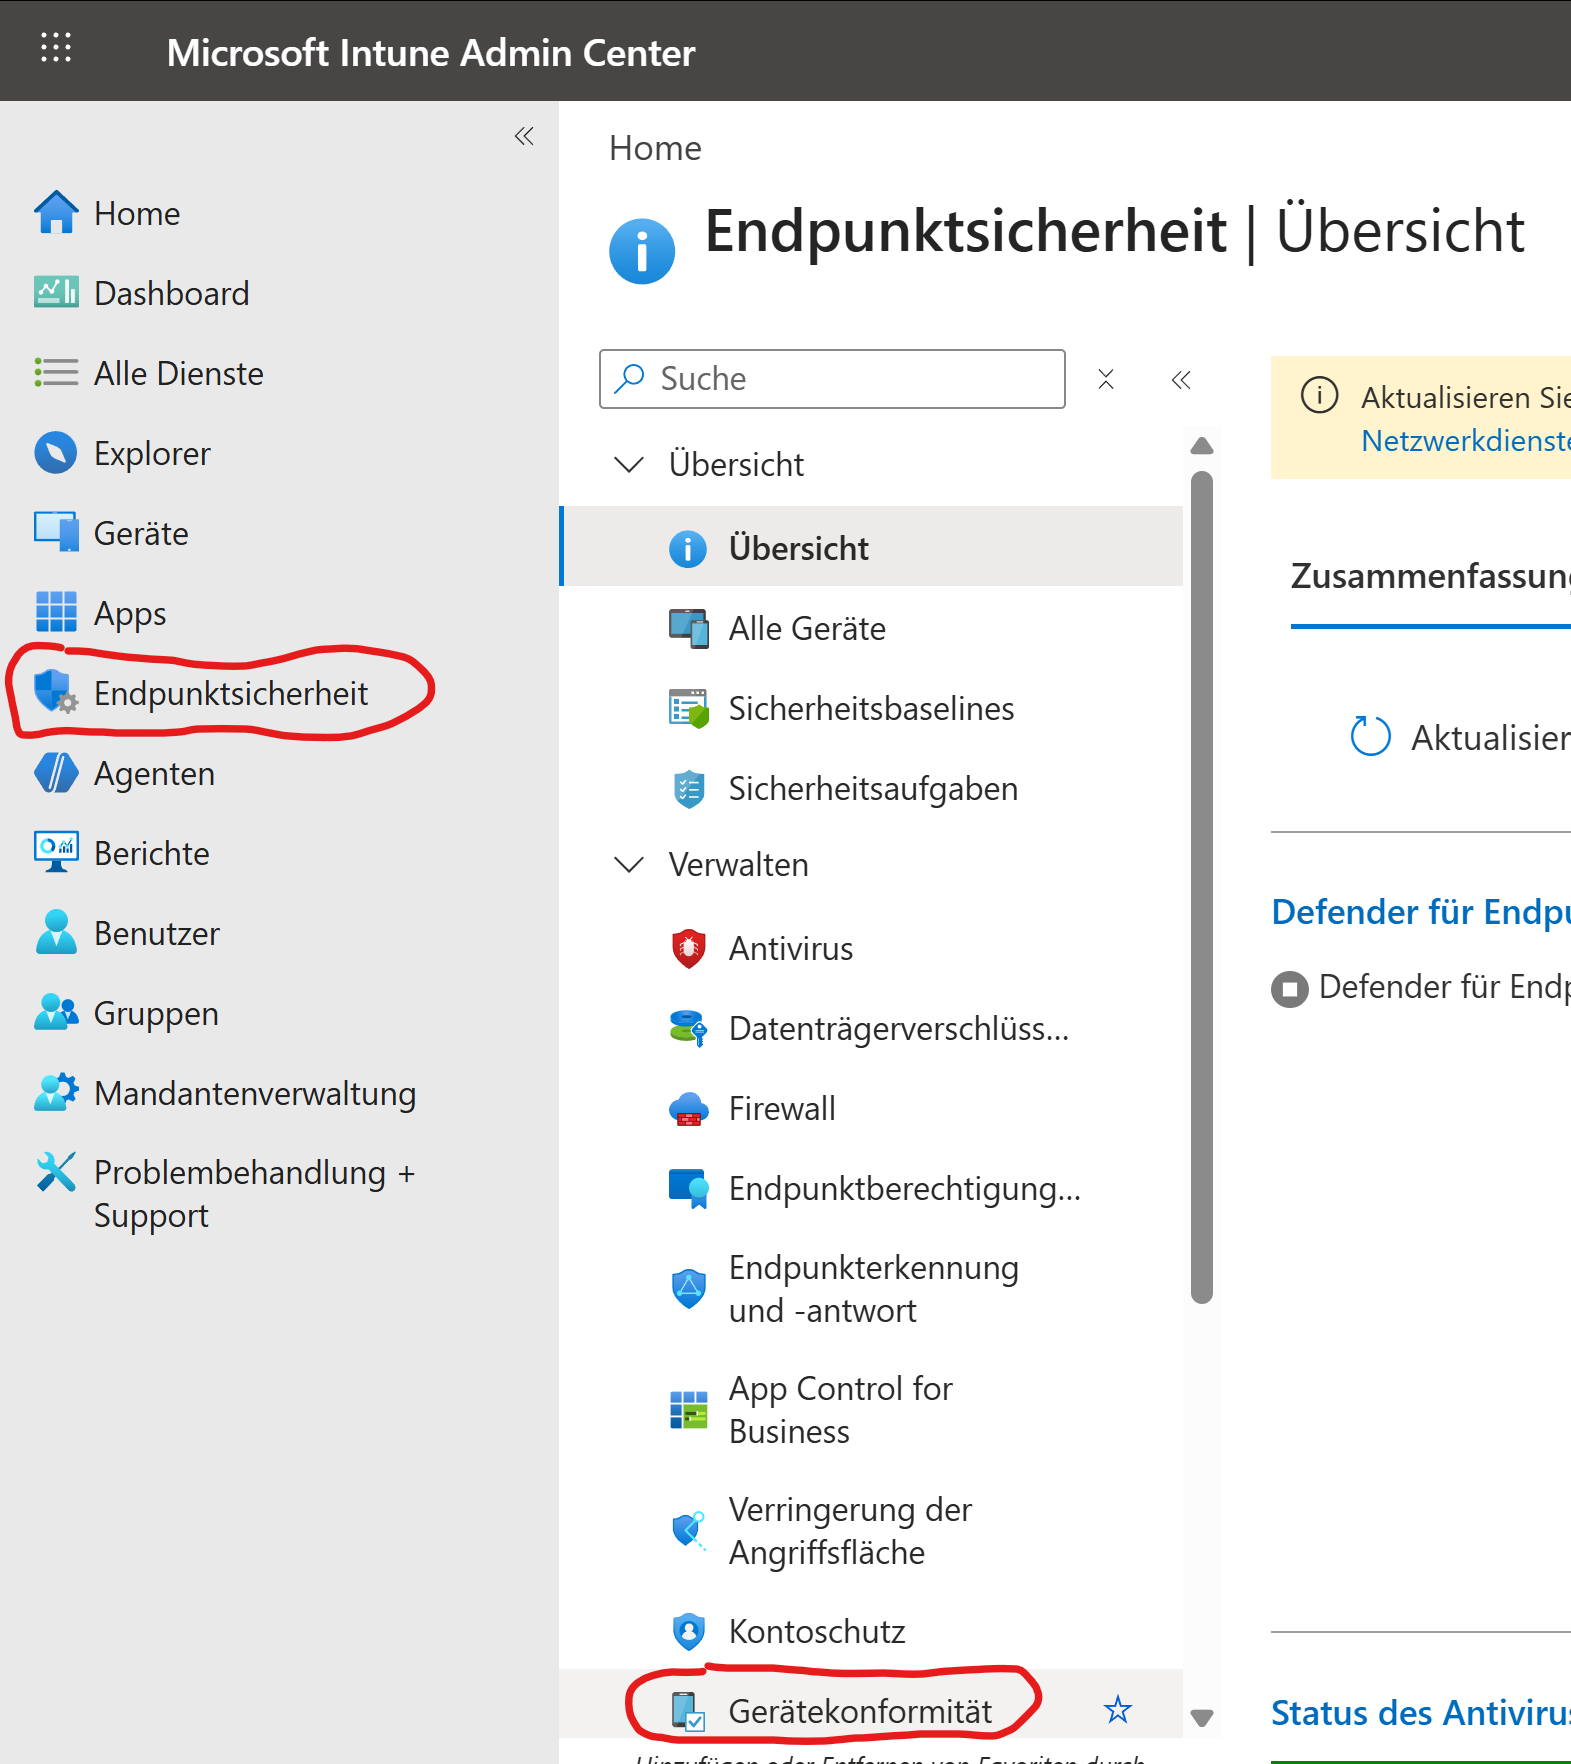
Task: Select Alle Geräte menu item
Action: pyautogui.click(x=806, y=628)
